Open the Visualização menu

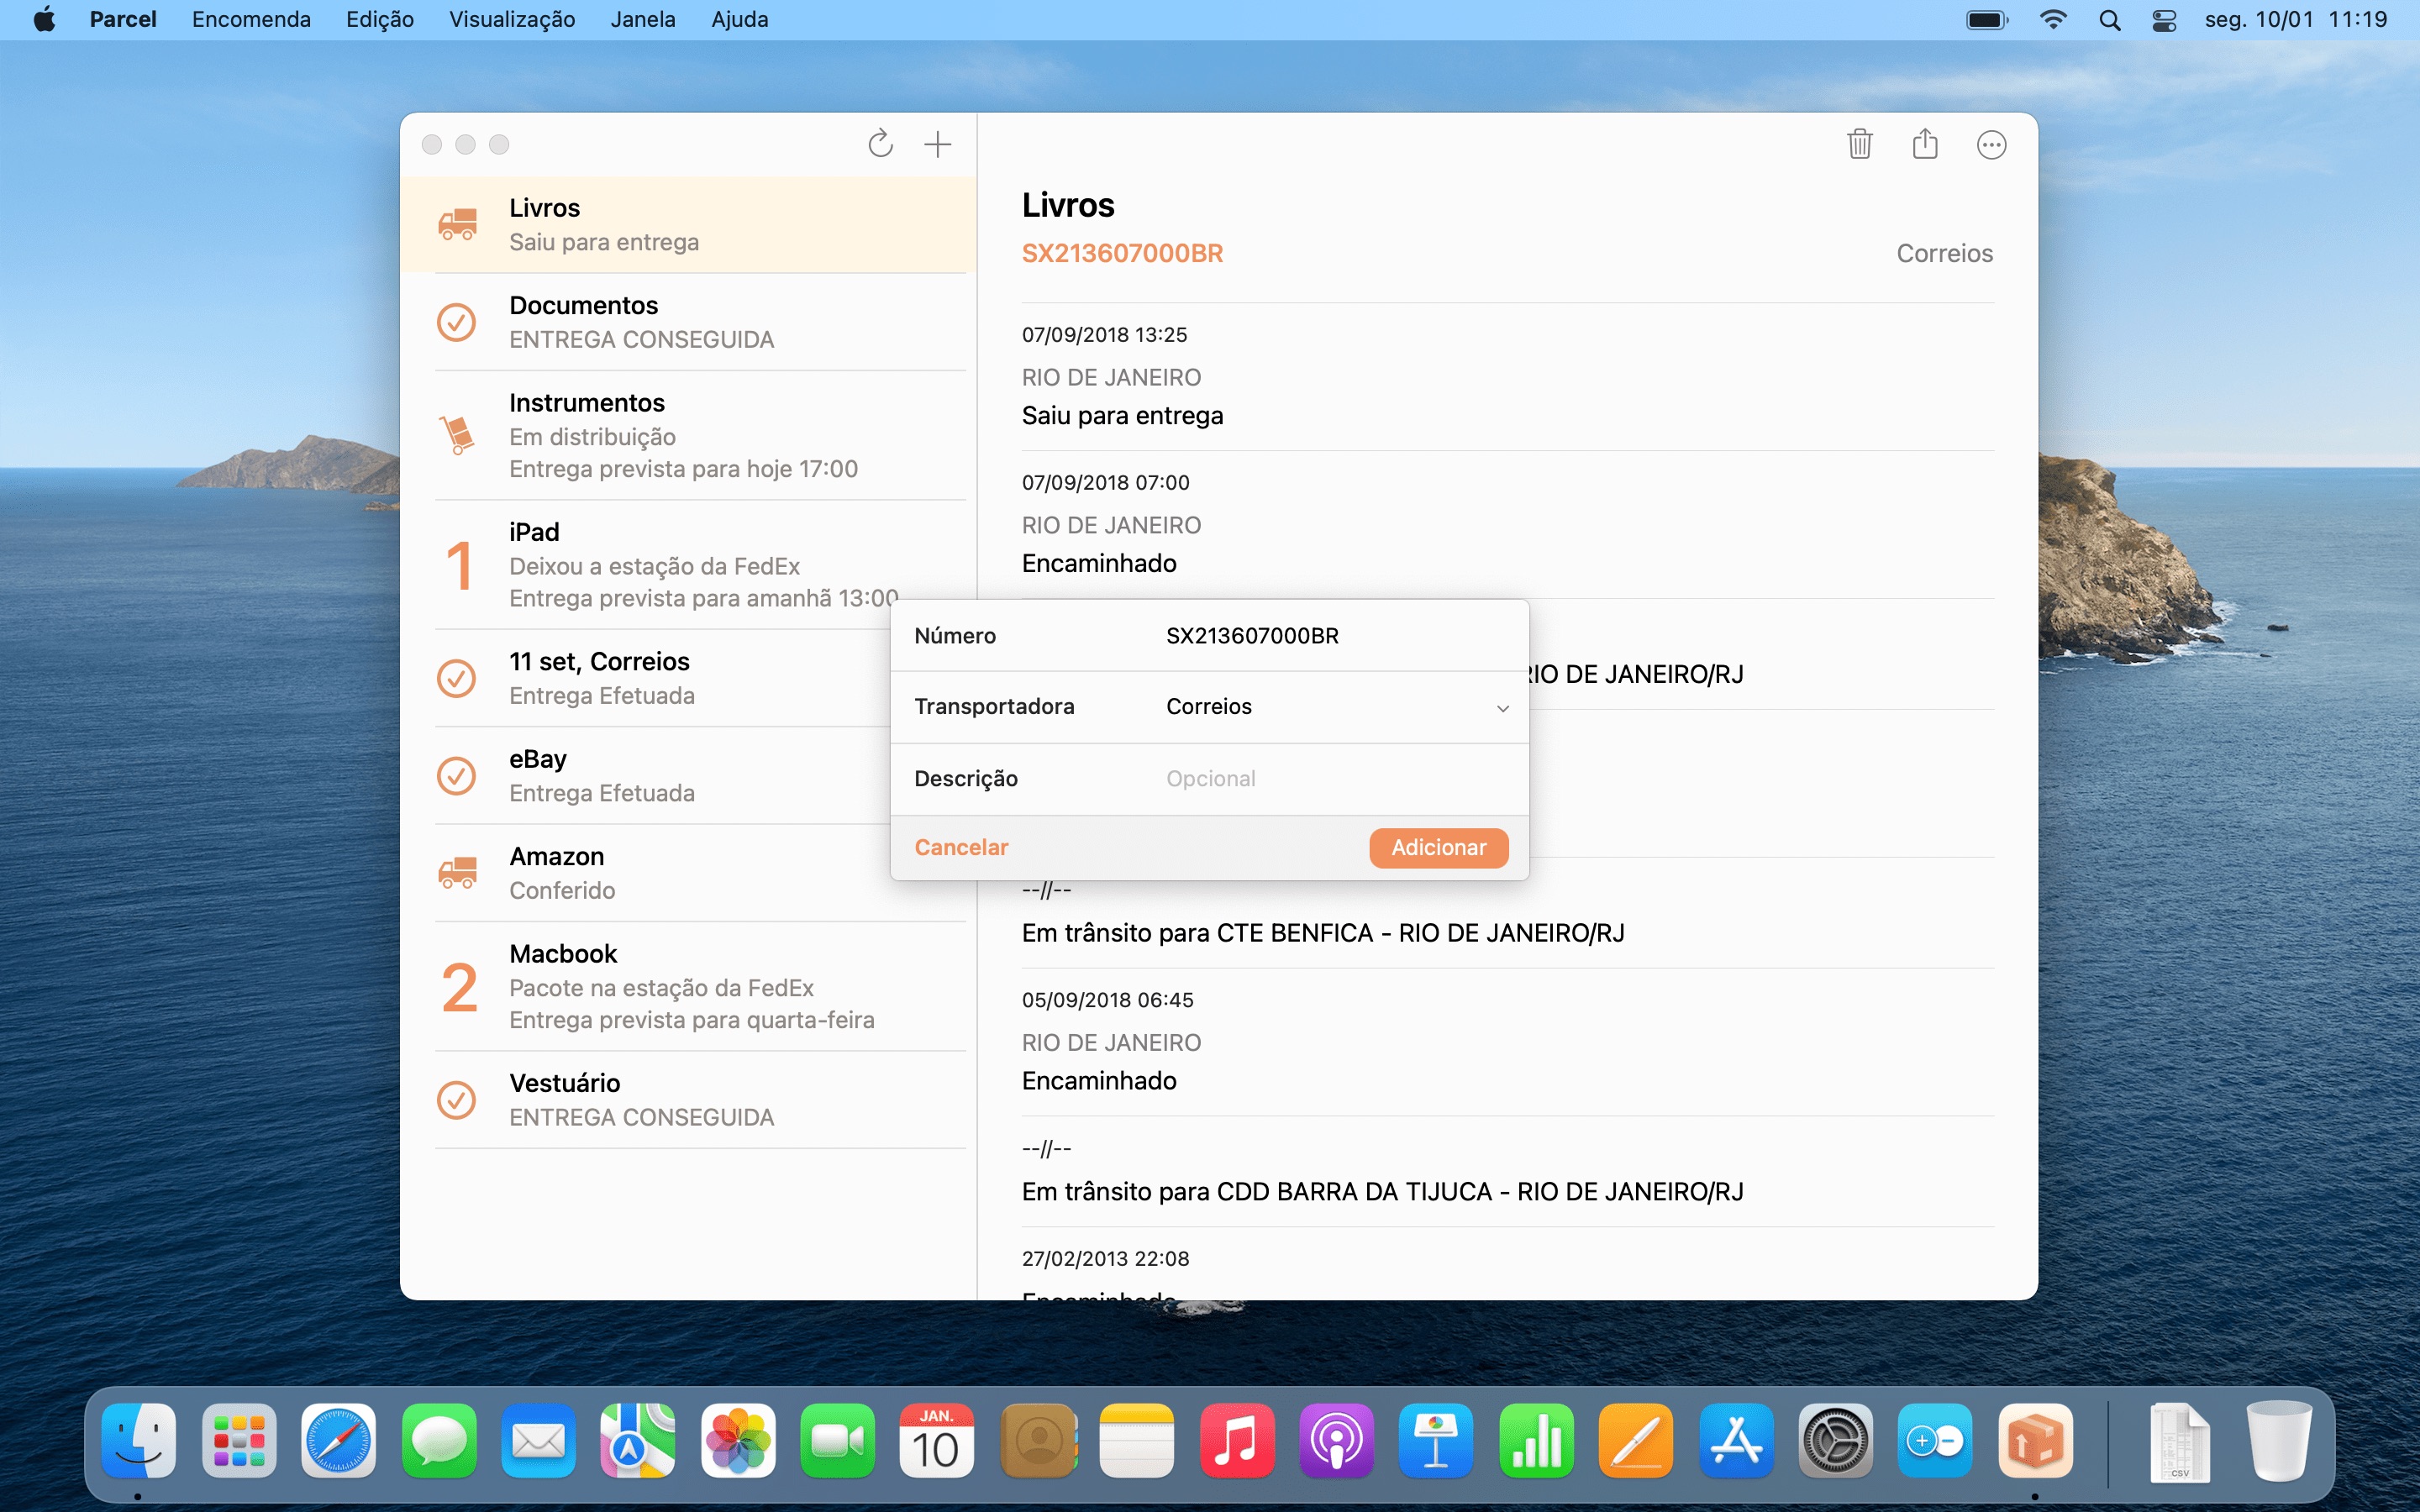(x=512, y=20)
